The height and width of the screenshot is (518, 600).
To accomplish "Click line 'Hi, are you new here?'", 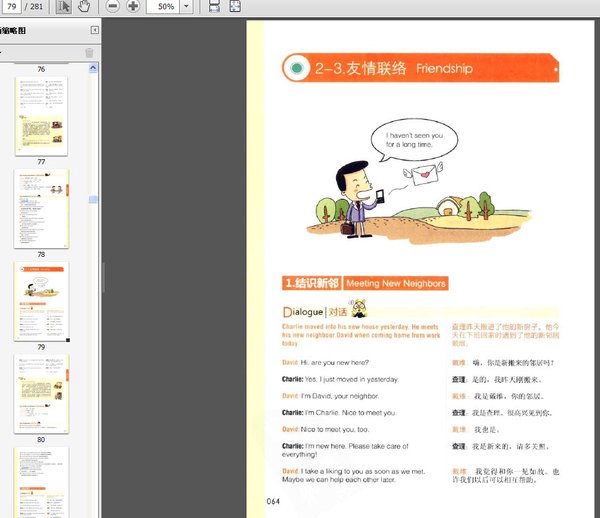I will pos(335,362).
